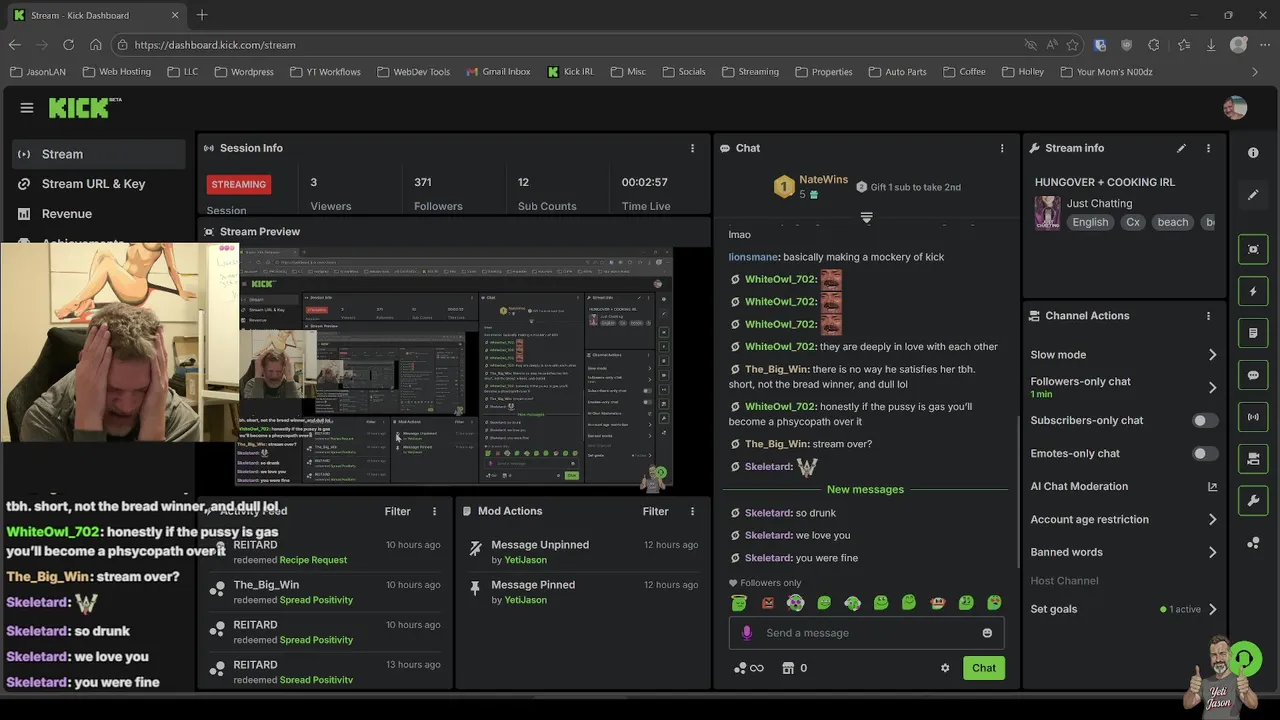The image size is (1280, 720).
Task: Select the Stream - Kick Dashboard tab
Action: click(x=95, y=15)
